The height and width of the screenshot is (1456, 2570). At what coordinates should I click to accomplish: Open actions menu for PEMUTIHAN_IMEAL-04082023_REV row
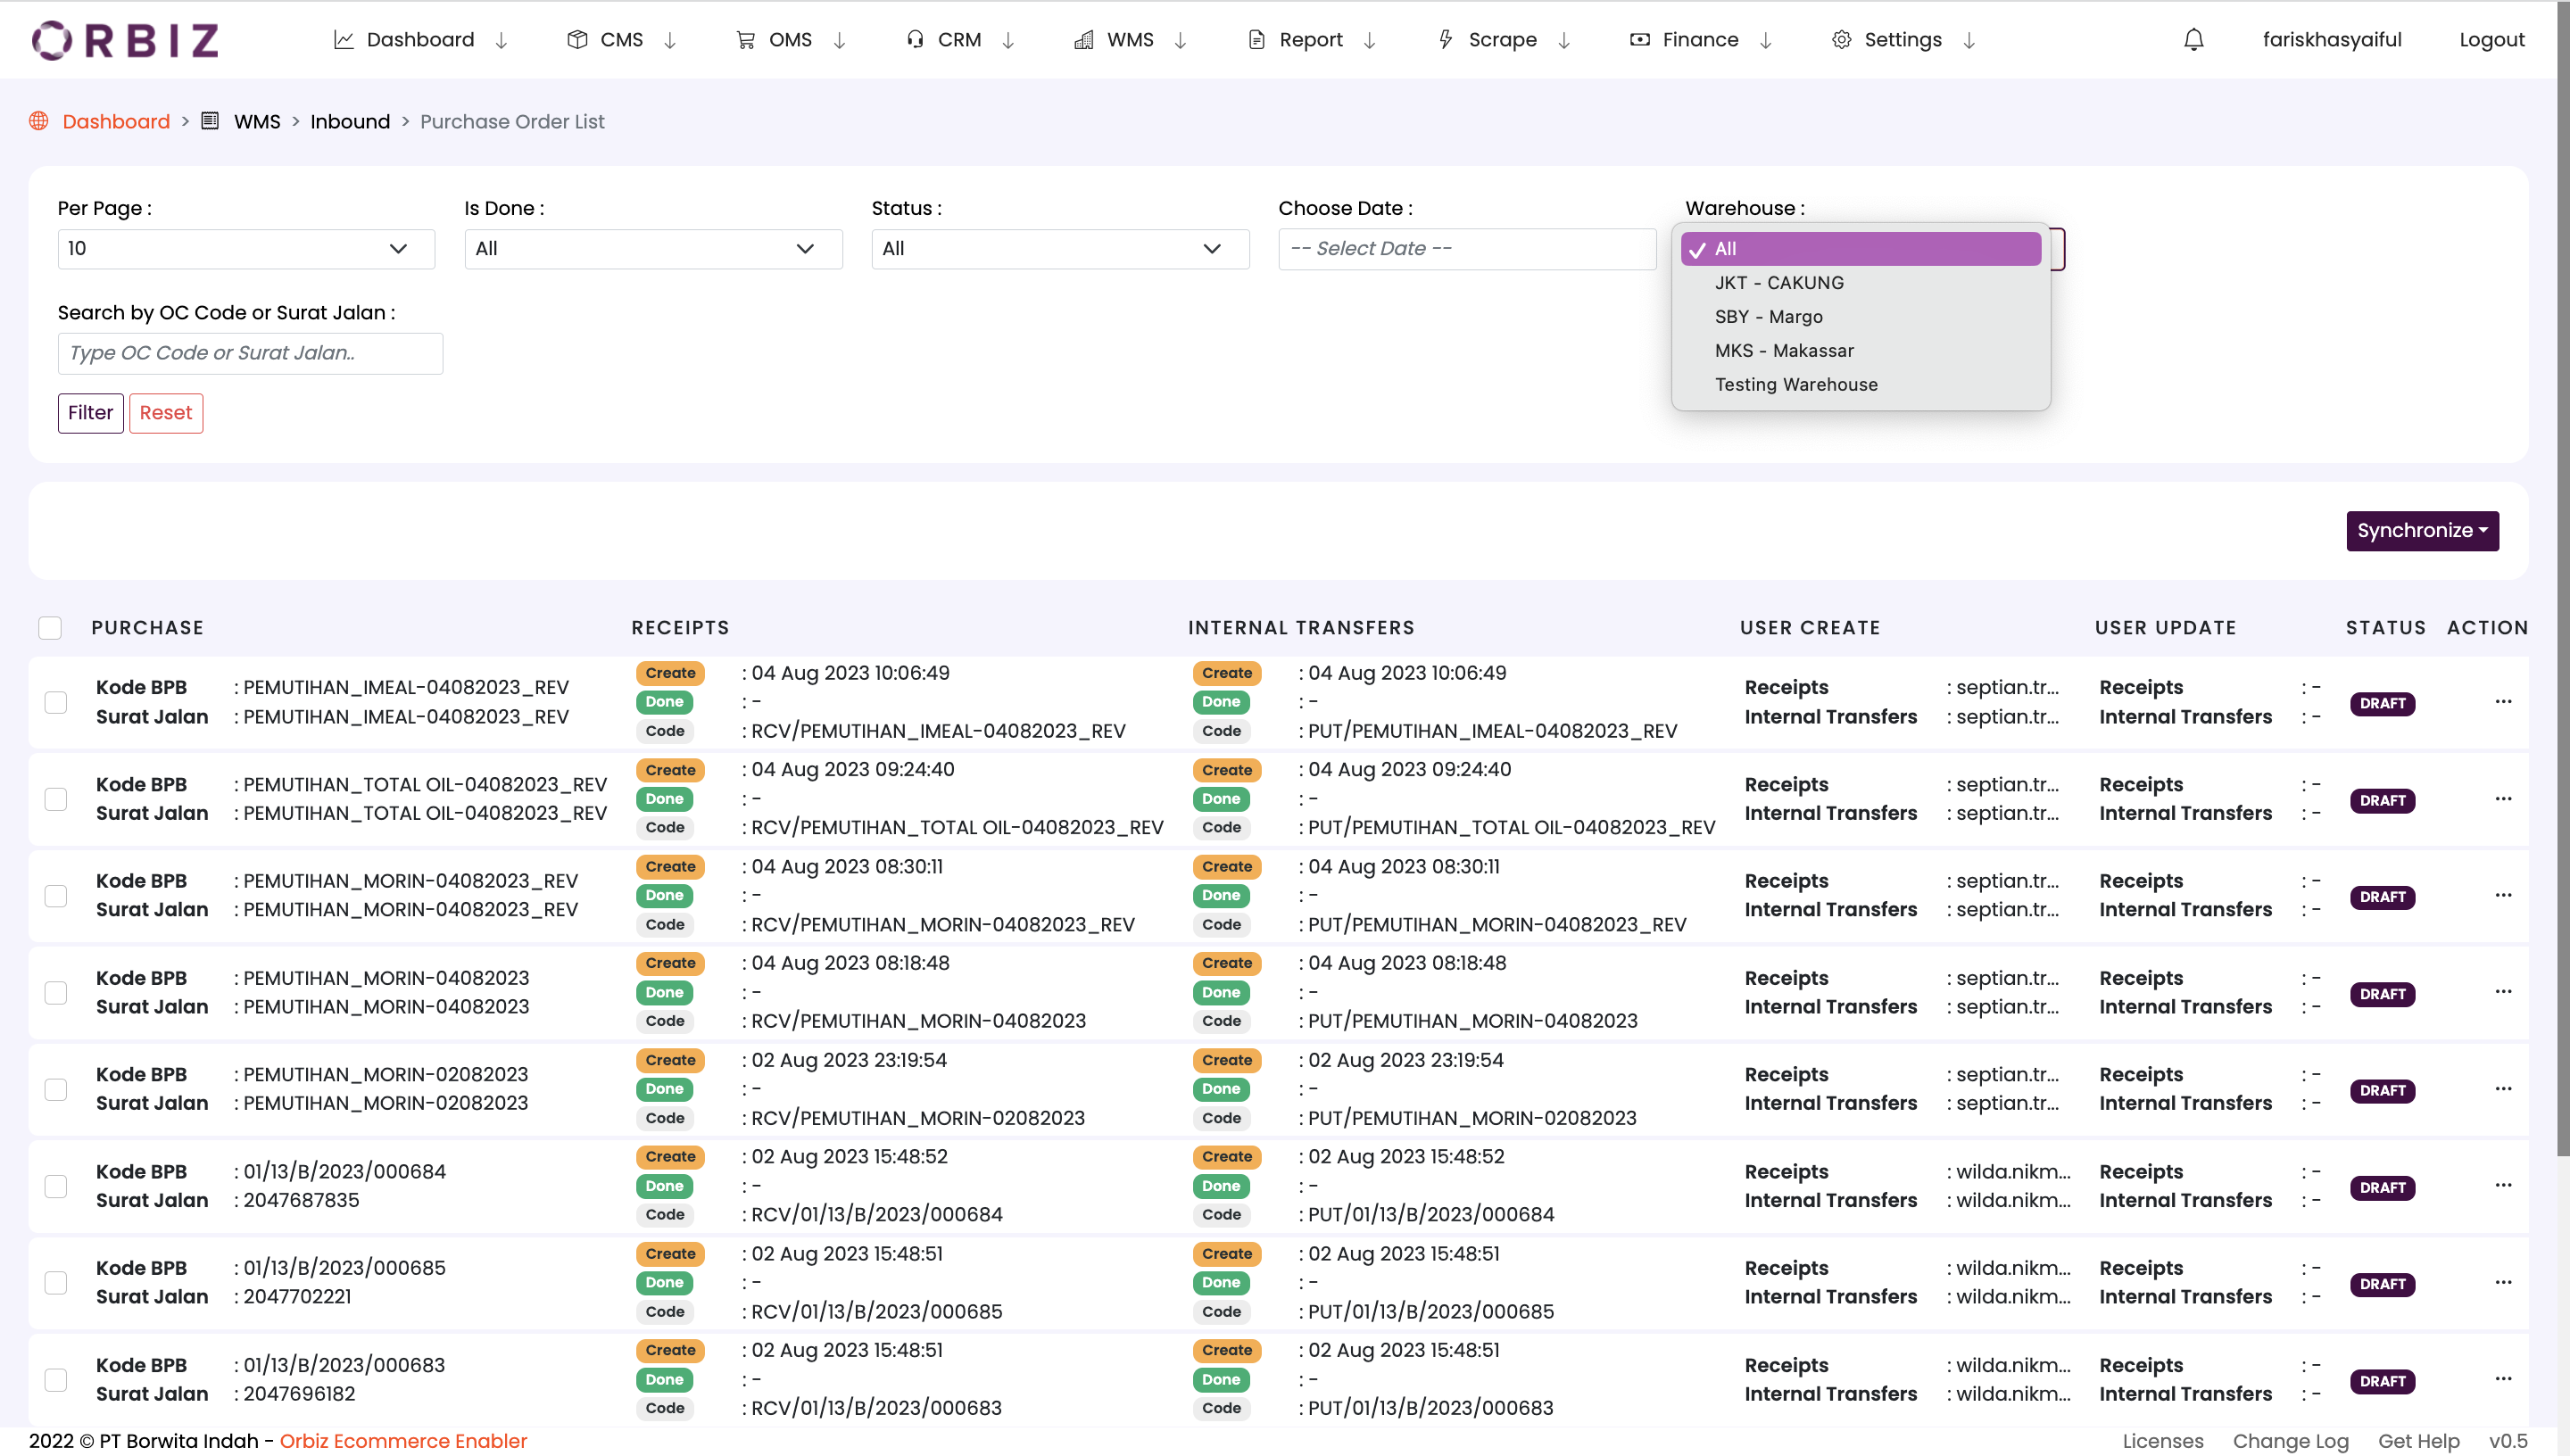point(2503,701)
